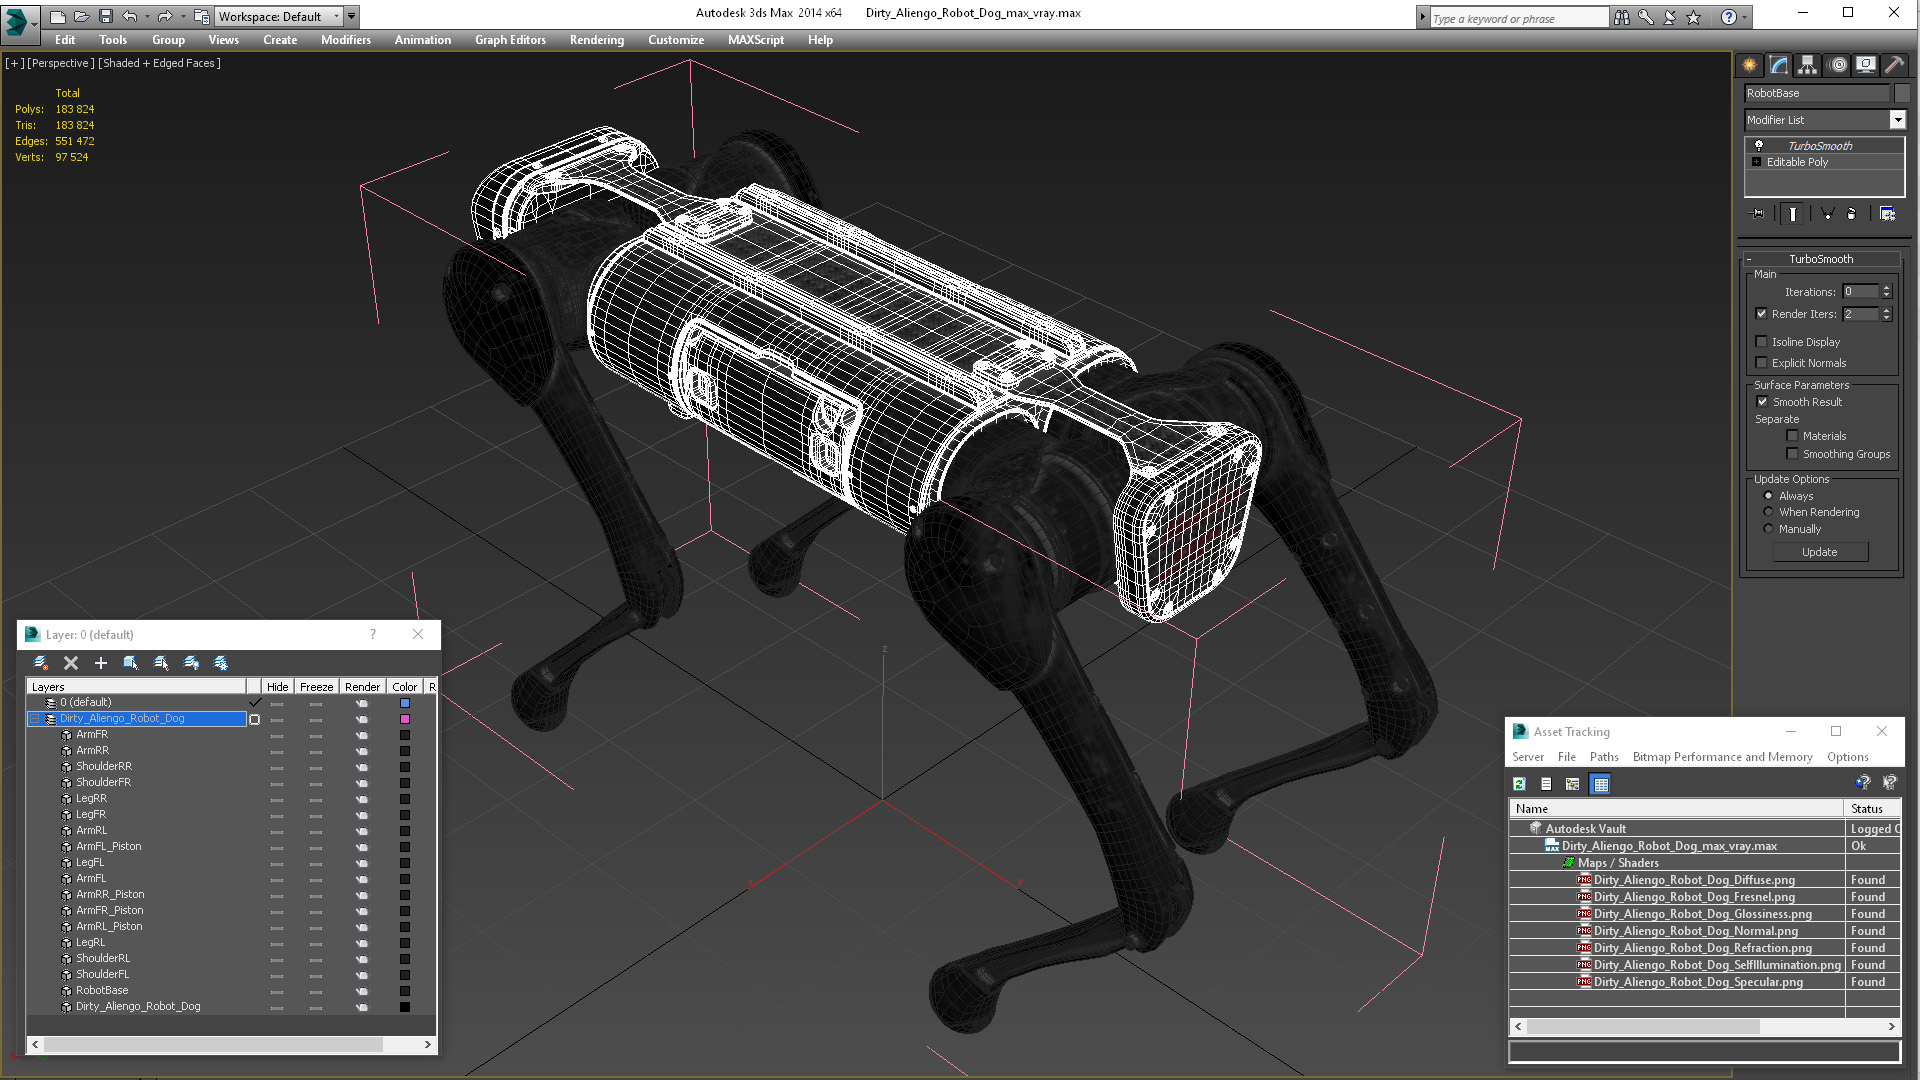Click Tree View icon in Asset Tracking
This screenshot has height=1080, width=1920.
click(1573, 784)
